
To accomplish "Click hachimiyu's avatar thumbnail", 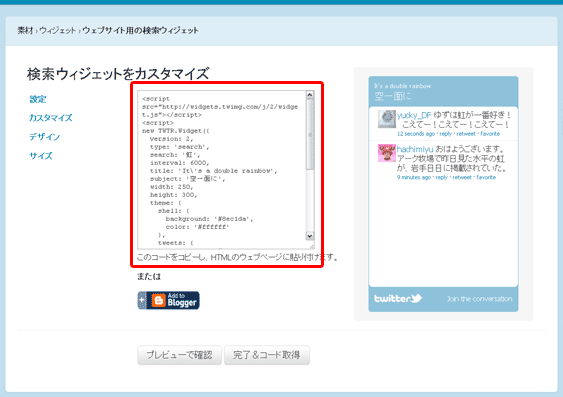I will click(387, 153).
